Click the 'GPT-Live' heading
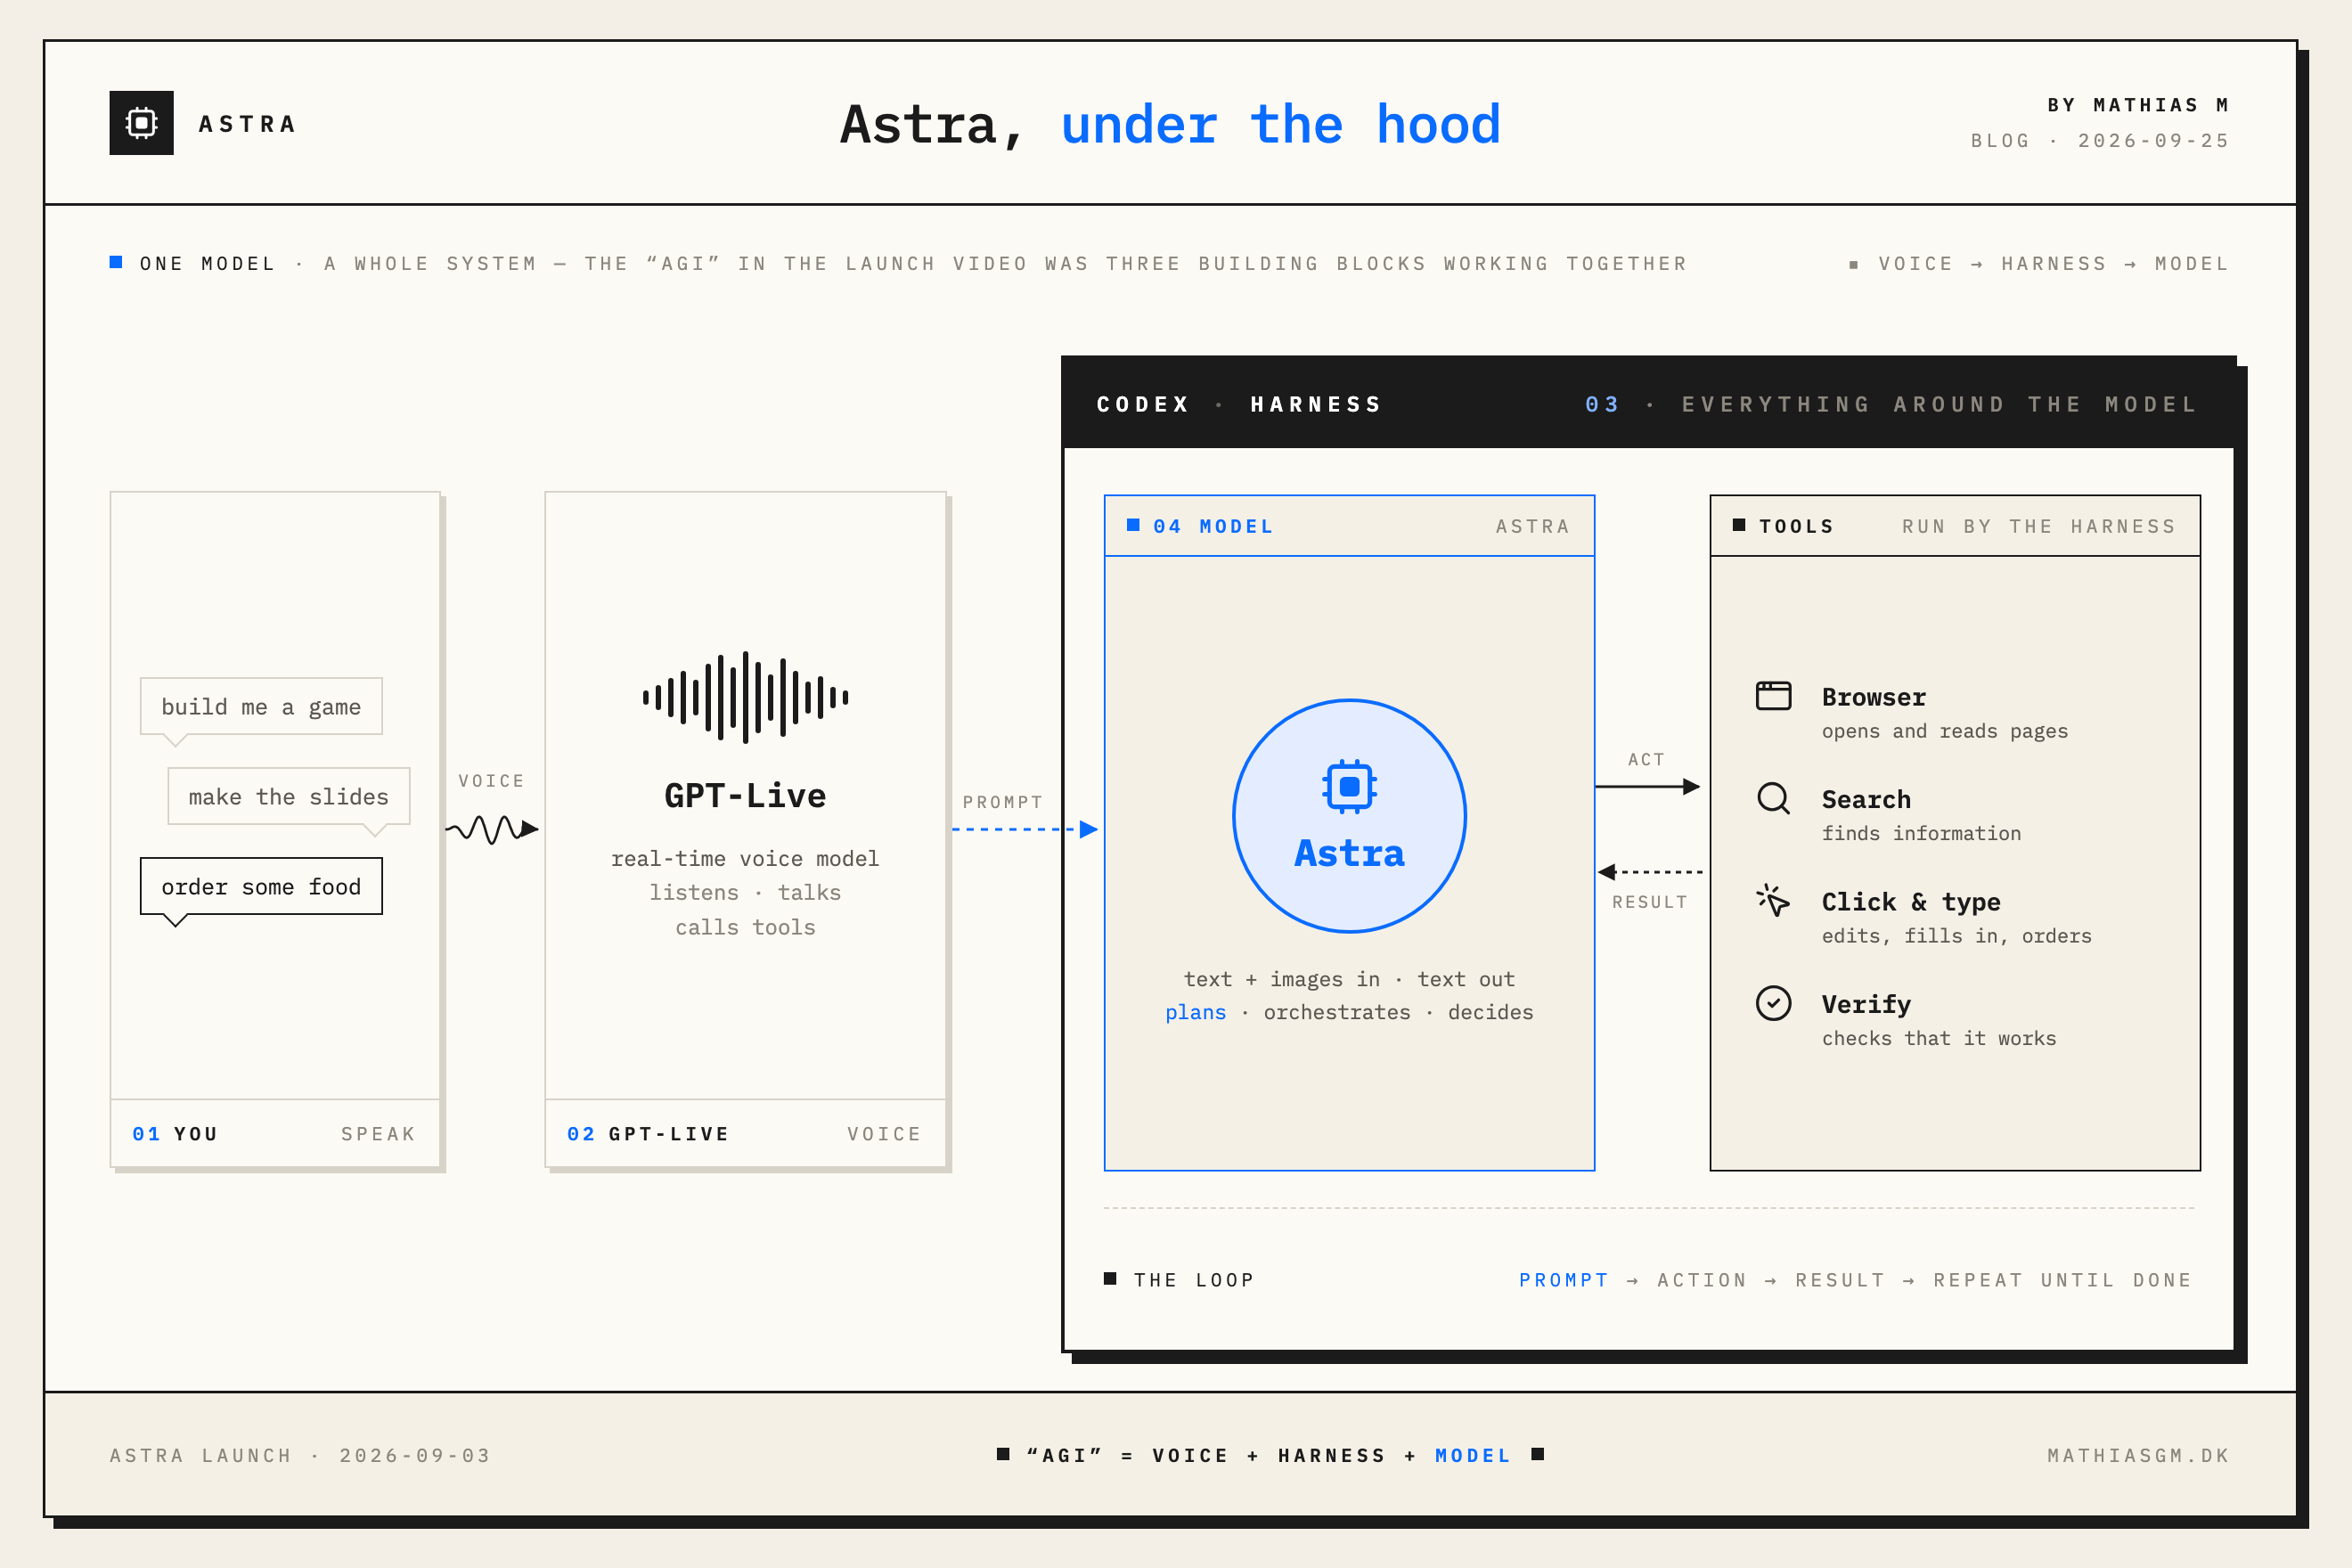Viewport: 2352px width, 1568px height. tap(745, 796)
